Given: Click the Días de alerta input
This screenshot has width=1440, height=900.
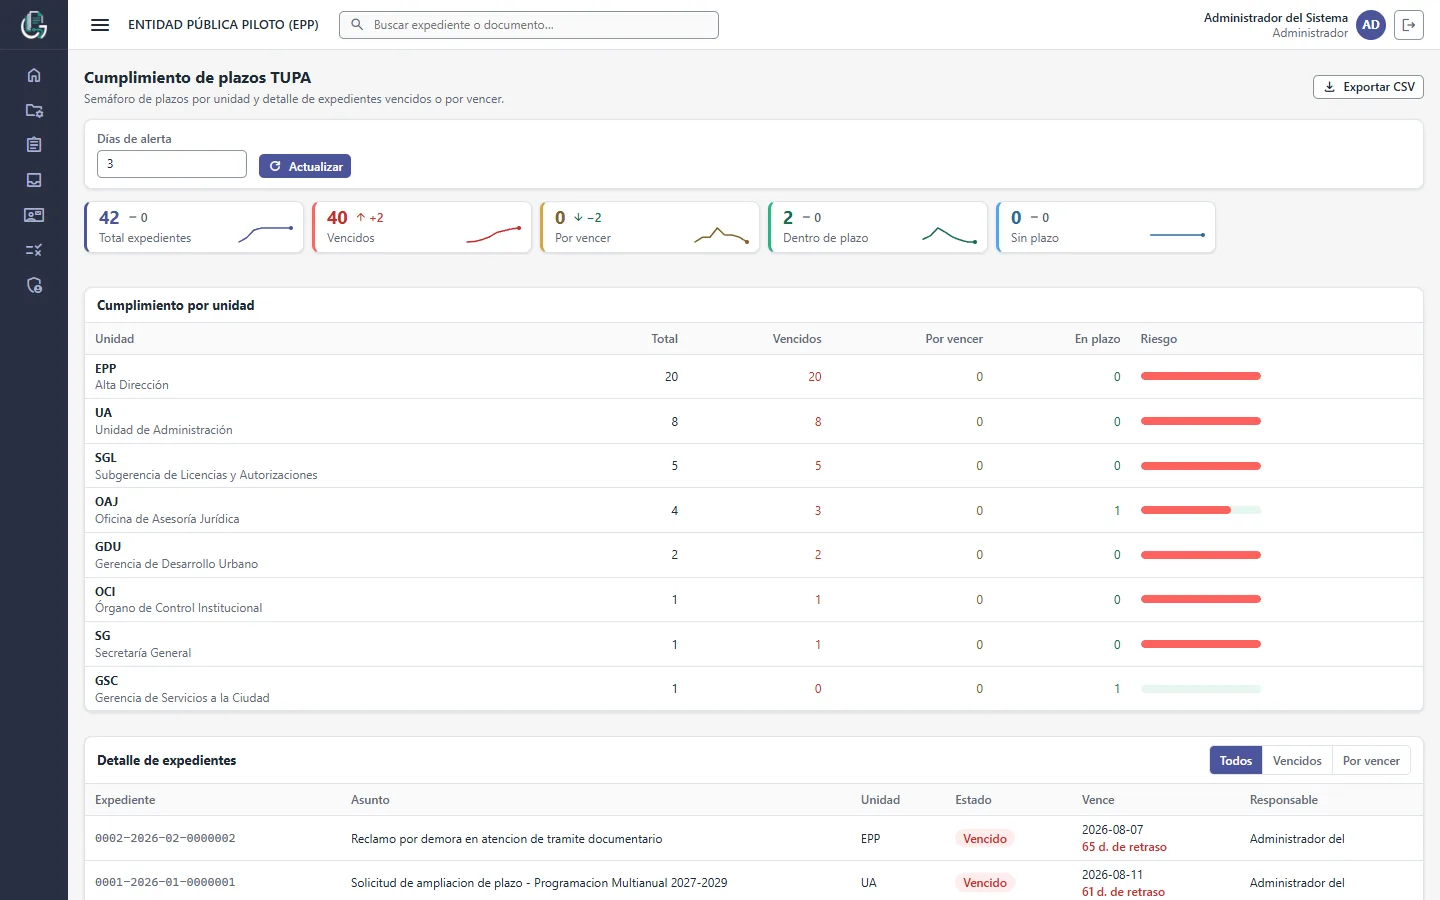Looking at the screenshot, I should 172,164.
